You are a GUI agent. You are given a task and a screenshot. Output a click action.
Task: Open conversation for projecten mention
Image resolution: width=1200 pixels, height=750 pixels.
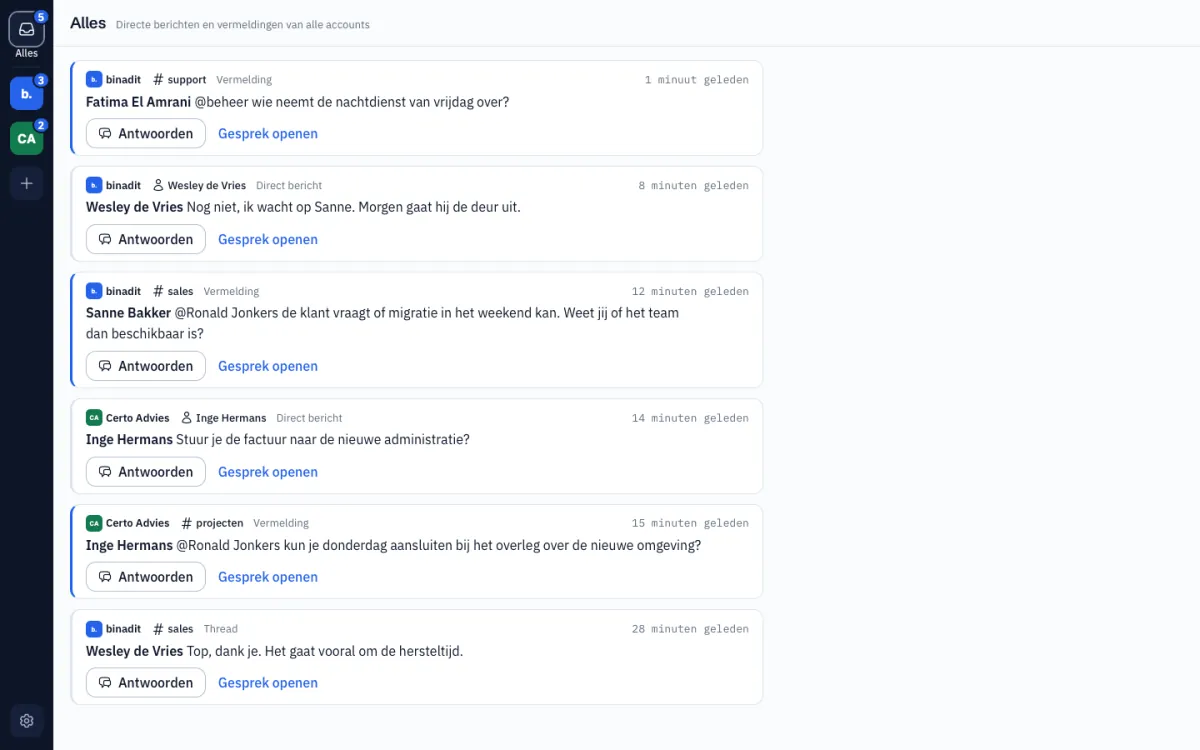pyautogui.click(x=268, y=577)
